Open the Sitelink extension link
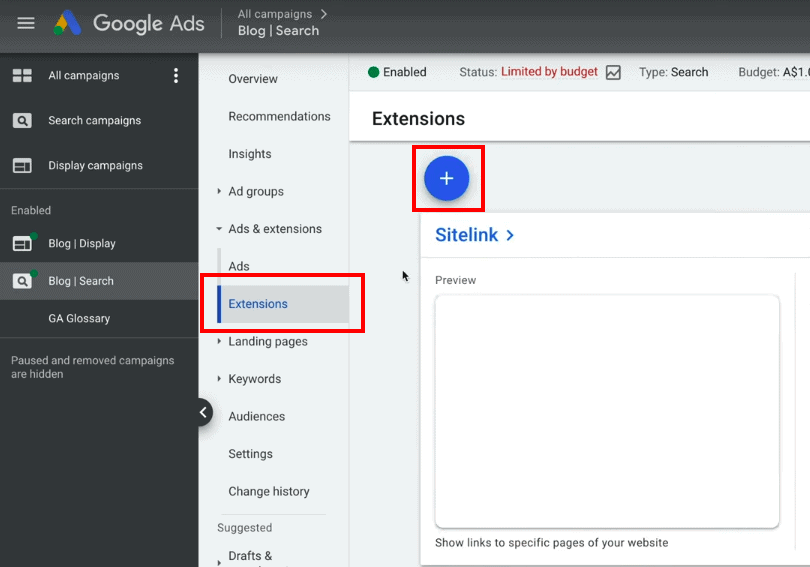The height and width of the screenshot is (567, 810). point(466,235)
